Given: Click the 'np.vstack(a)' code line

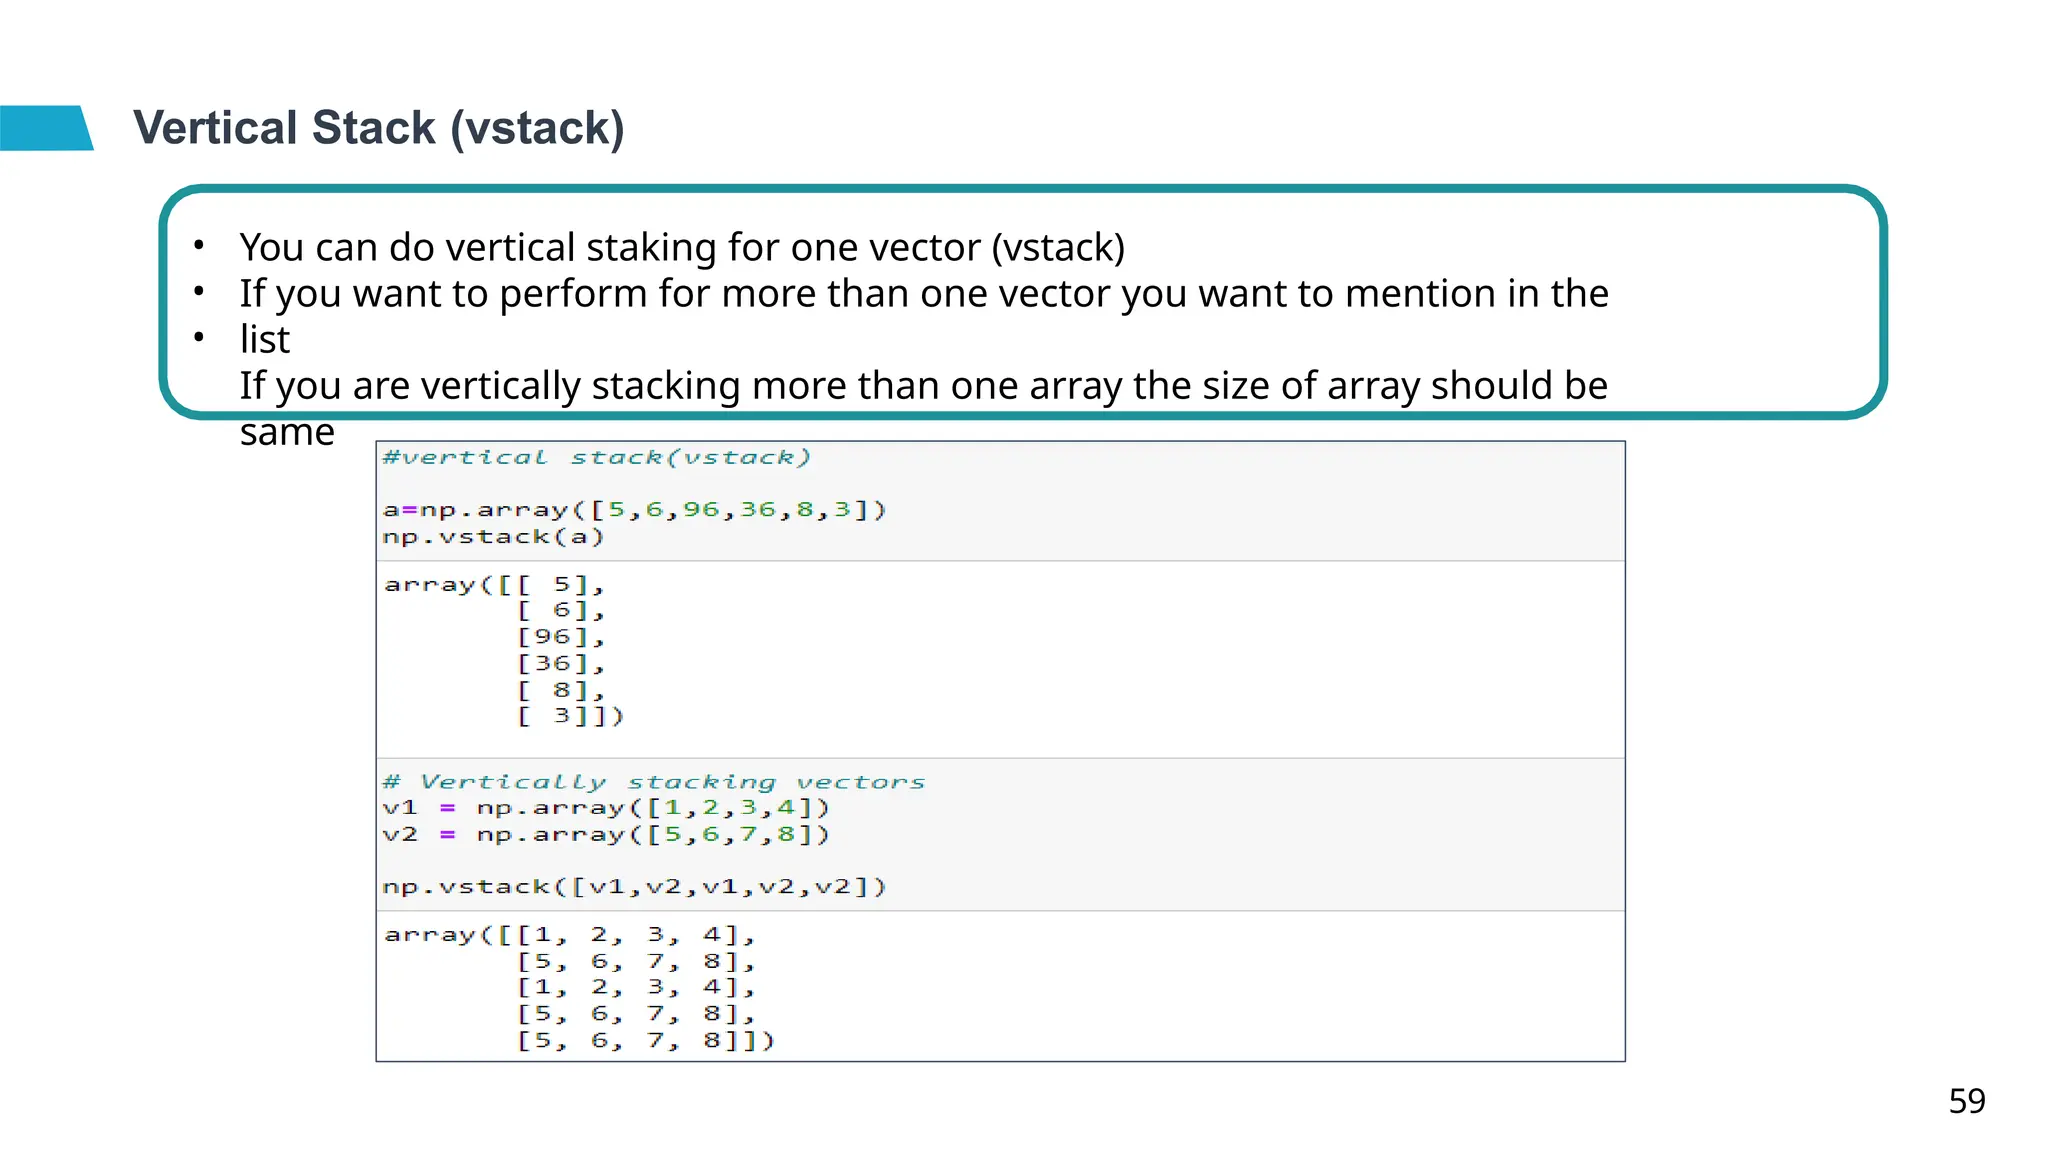Looking at the screenshot, I should 493,537.
